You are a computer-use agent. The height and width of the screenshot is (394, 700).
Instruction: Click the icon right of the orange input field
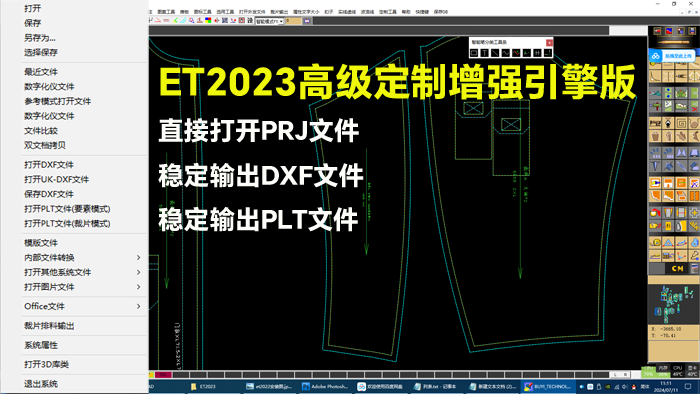point(307,21)
